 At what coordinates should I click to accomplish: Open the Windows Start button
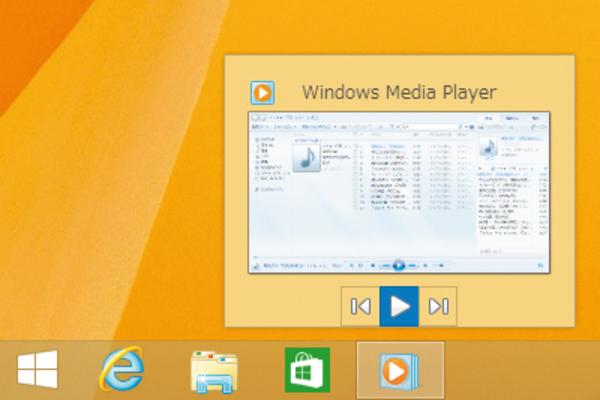point(38,369)
